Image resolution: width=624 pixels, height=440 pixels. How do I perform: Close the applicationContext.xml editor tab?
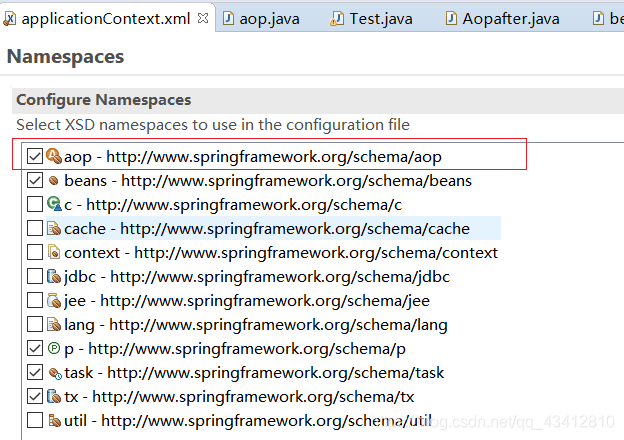point(203,18)
